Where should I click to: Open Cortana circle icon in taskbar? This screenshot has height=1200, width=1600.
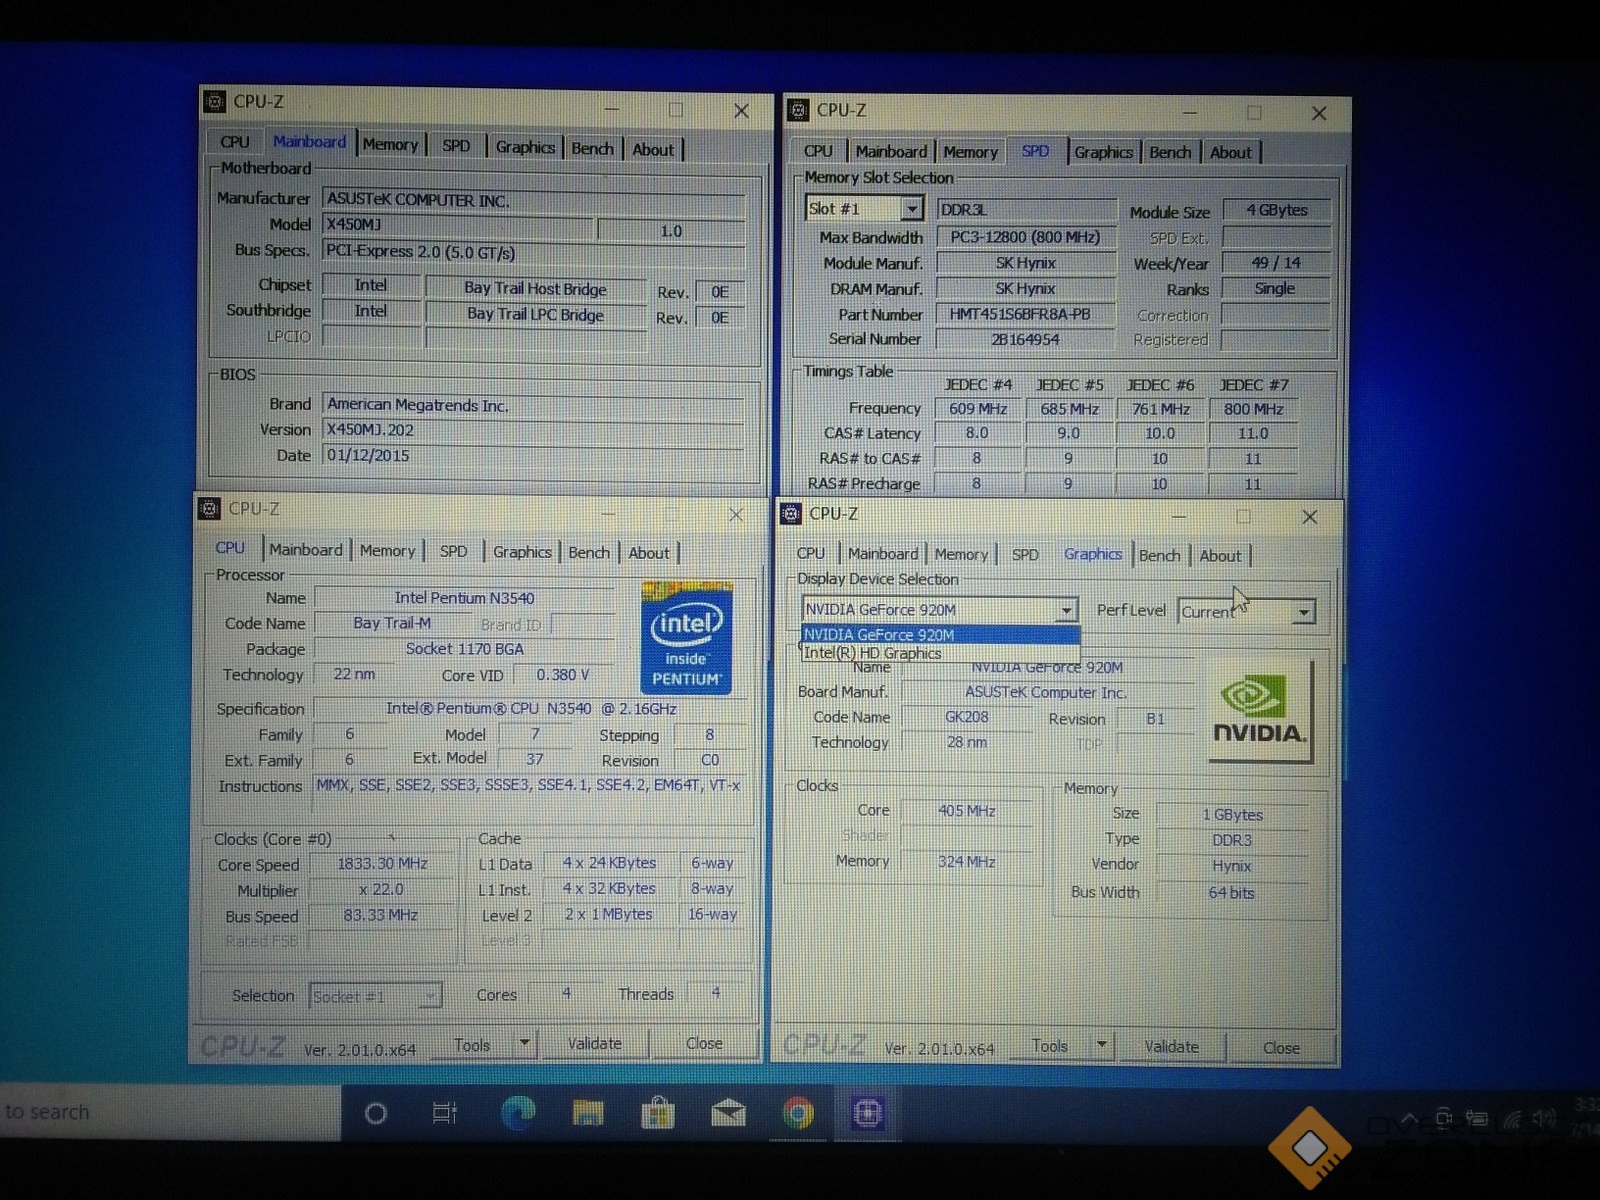(x=376, y=1113)
